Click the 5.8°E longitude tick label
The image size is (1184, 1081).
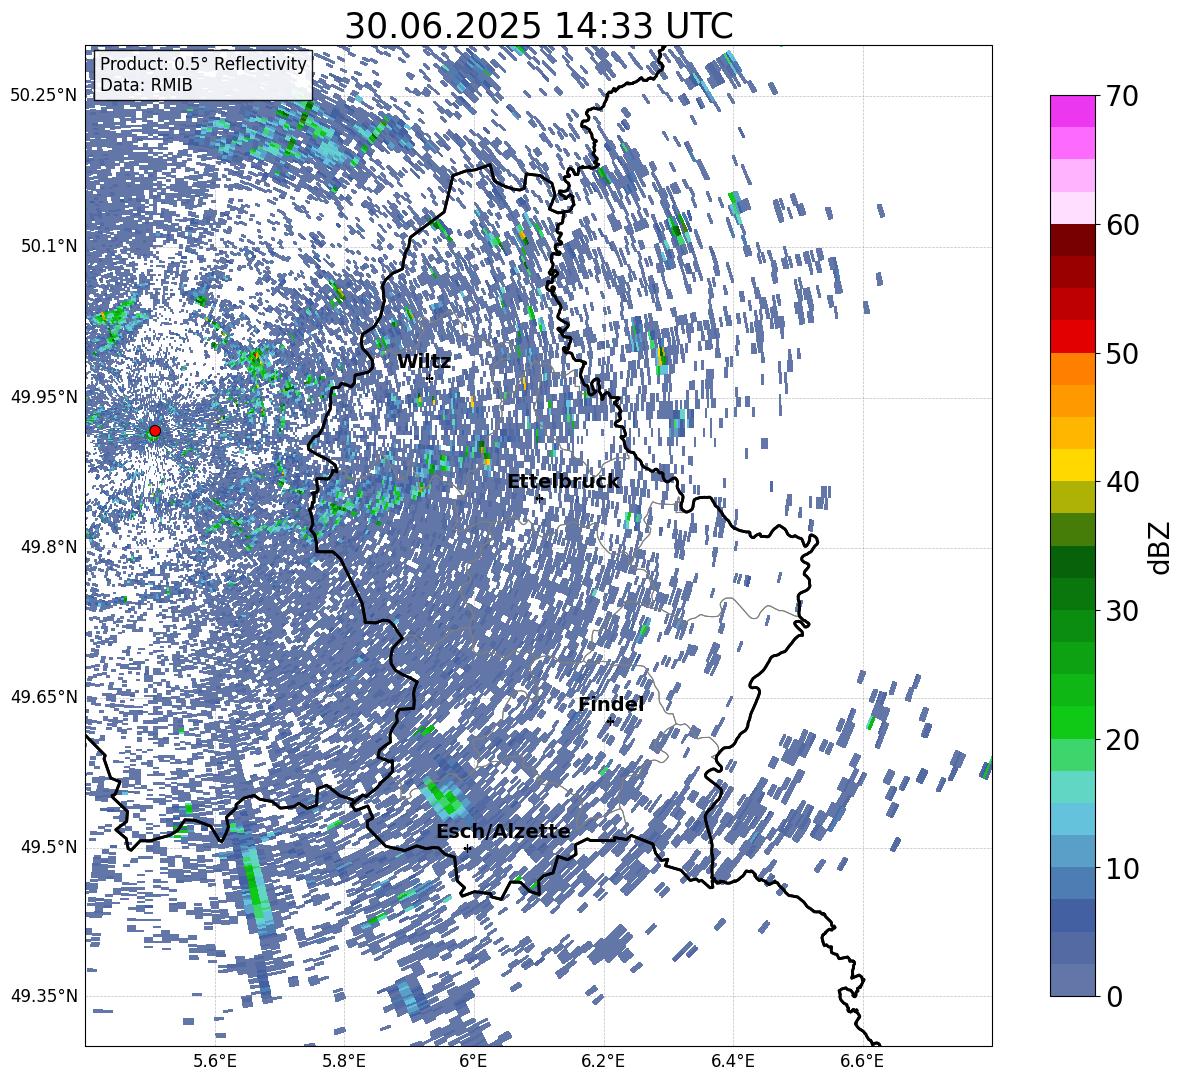pyautogui.click(x=344, y=1061)
